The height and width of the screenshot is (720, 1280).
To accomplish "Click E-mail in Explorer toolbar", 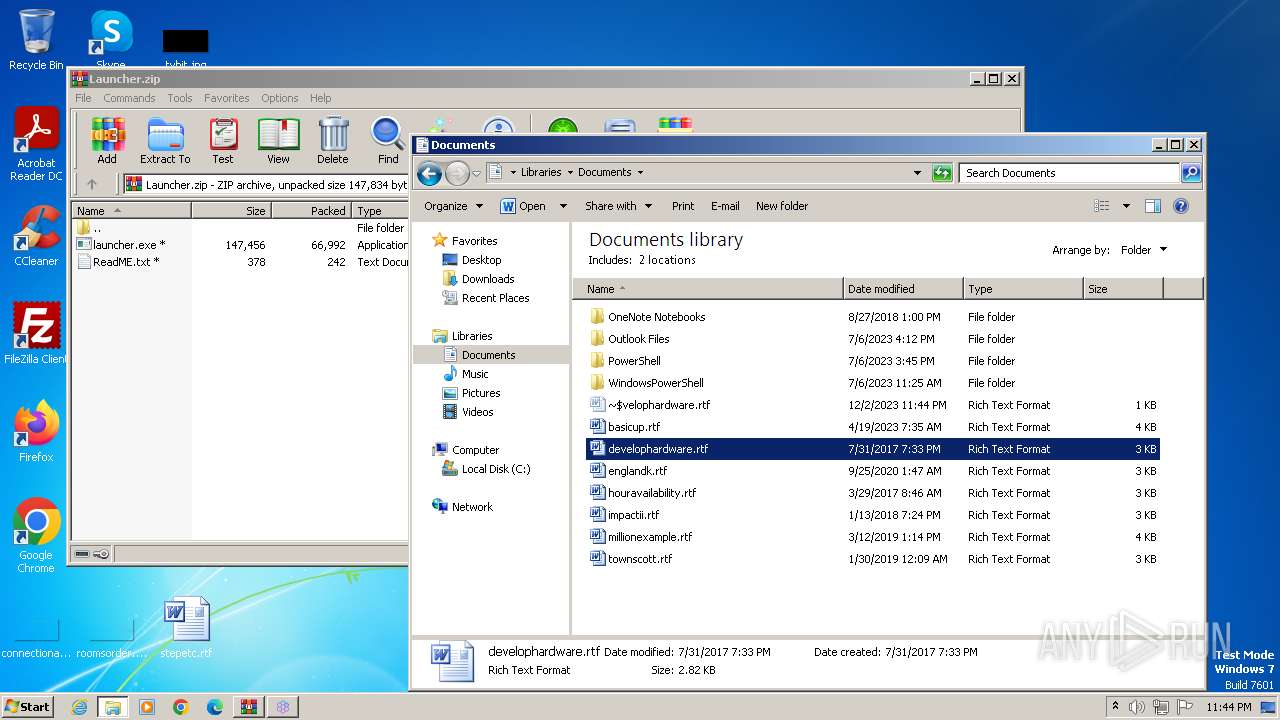I will pyautogui.click(x=725, y=206).
